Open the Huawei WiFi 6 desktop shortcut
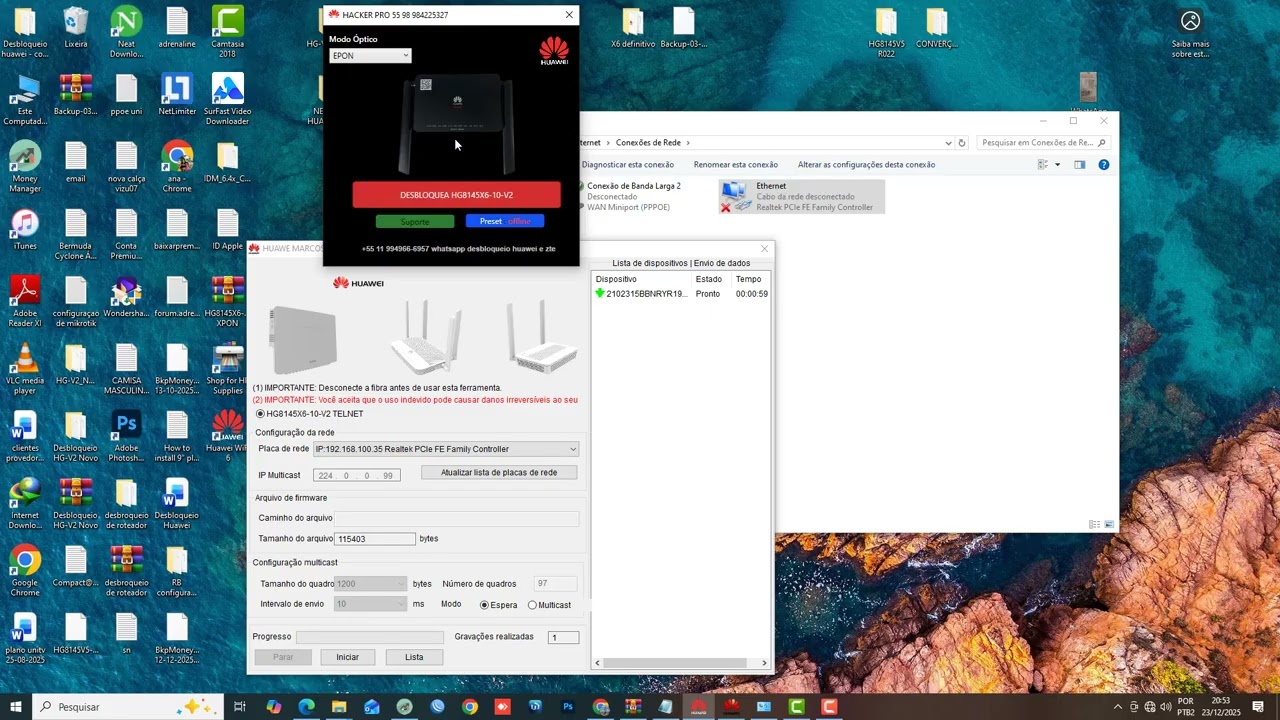Image resolution: width=1280 pixels, height=720 pixels. point(227,435)
